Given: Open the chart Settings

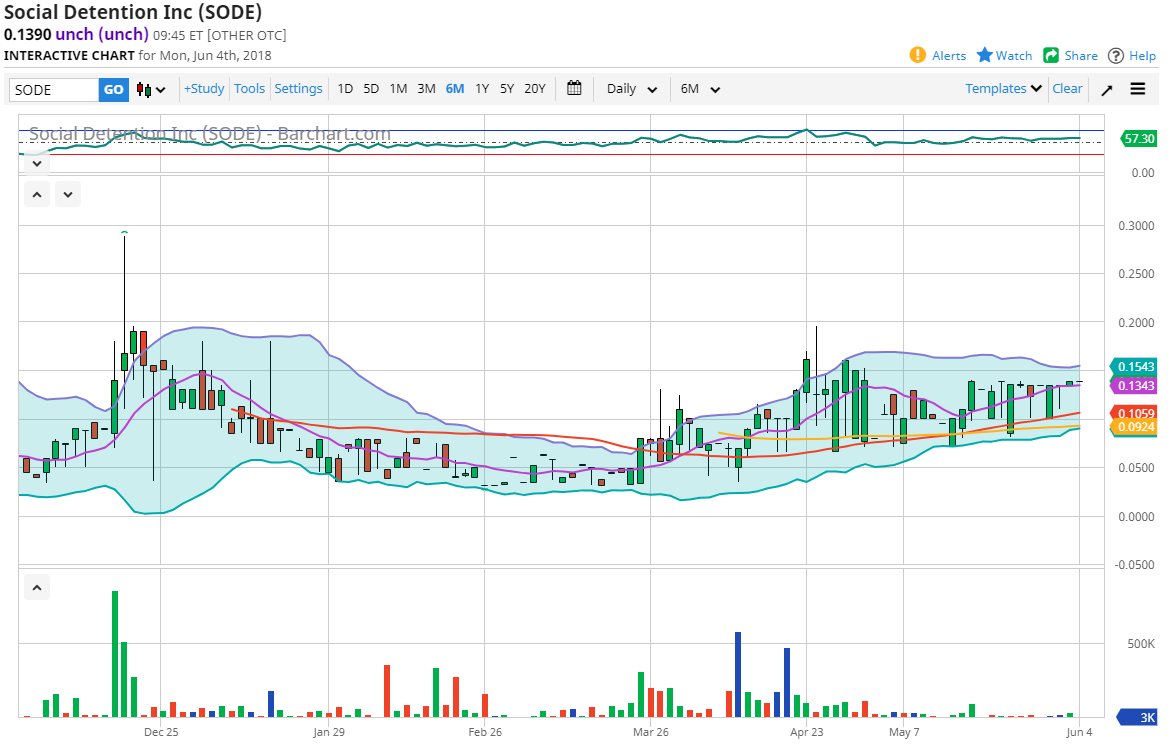Looking at the screenshot, I should click(x=298, y=89).
